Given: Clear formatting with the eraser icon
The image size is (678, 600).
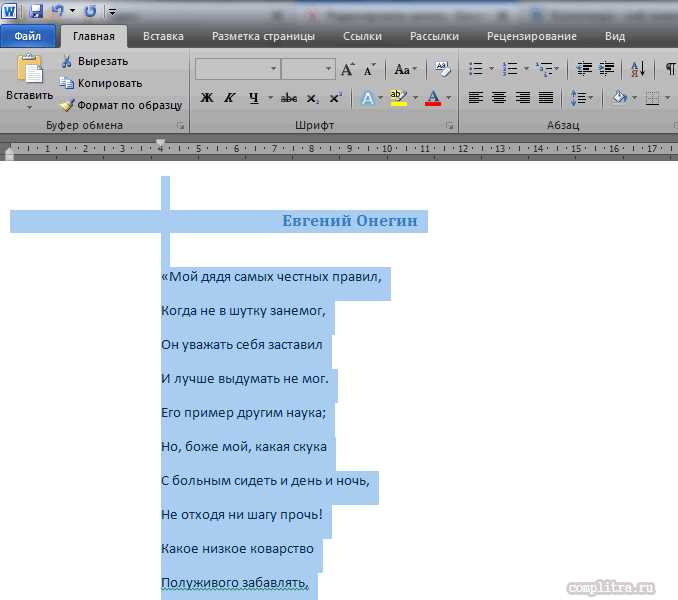Looking at the screenshot, I should pyautogui.click(x=442, y=69).
